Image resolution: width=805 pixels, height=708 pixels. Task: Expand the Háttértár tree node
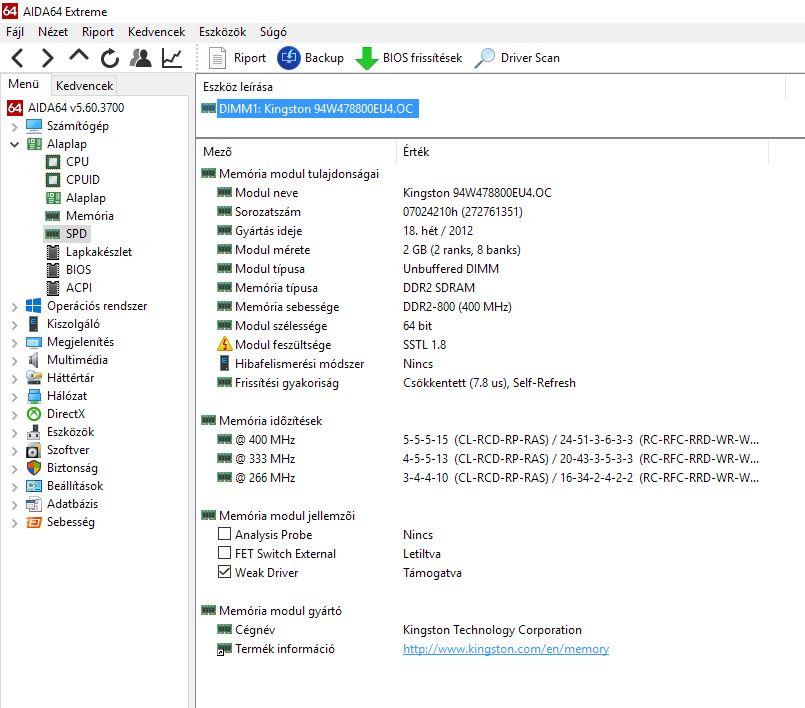point(14,378)
